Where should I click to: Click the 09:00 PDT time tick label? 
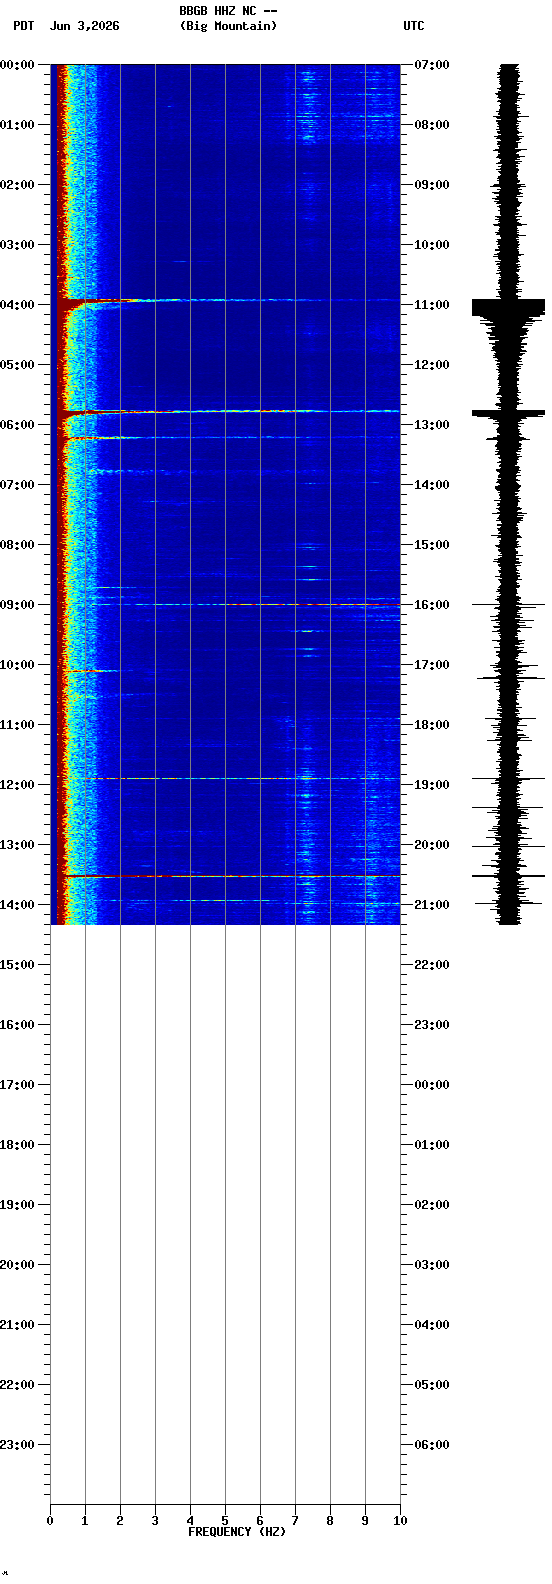(17, 605)
